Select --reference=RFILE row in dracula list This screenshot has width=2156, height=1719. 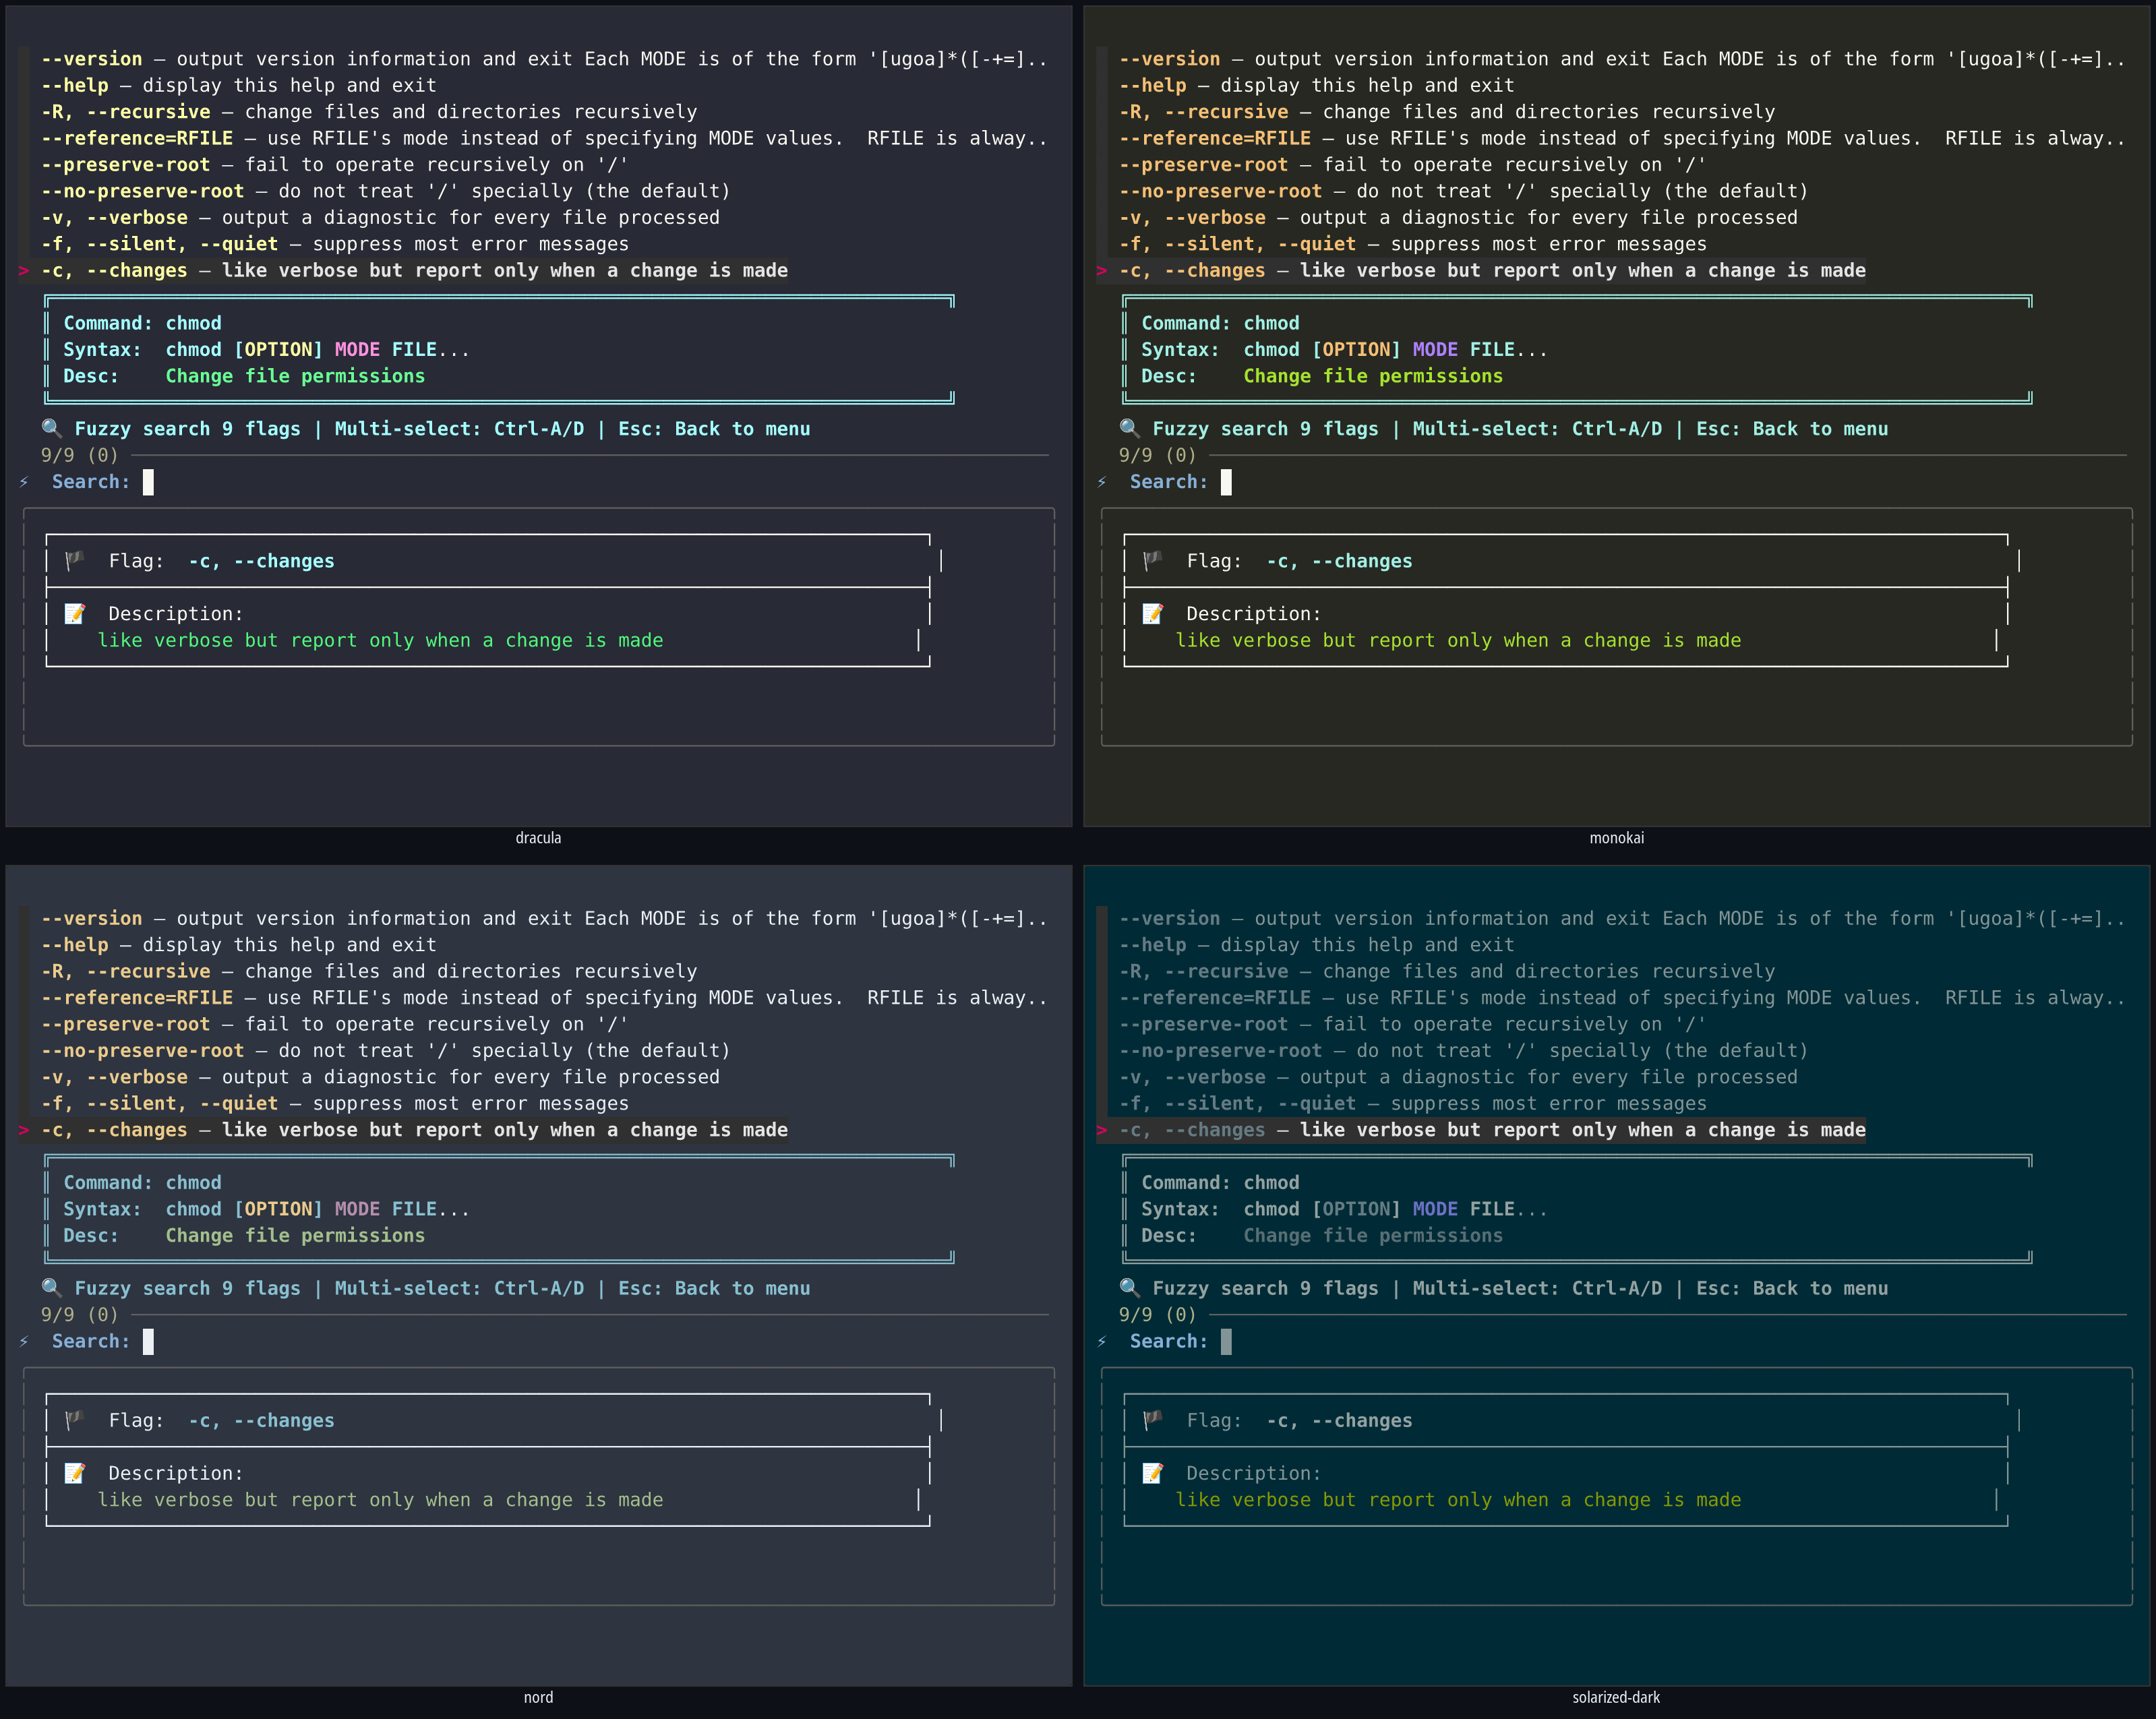(544, 138)
